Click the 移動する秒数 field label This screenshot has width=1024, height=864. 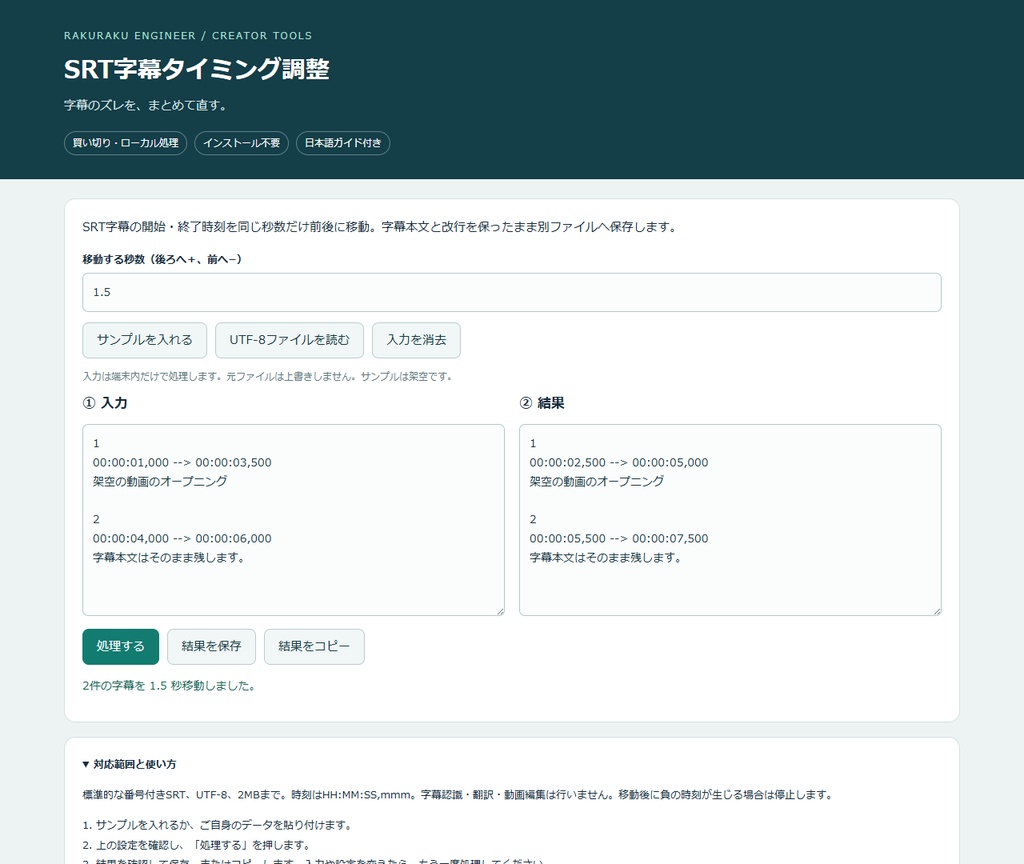[162, 259]
